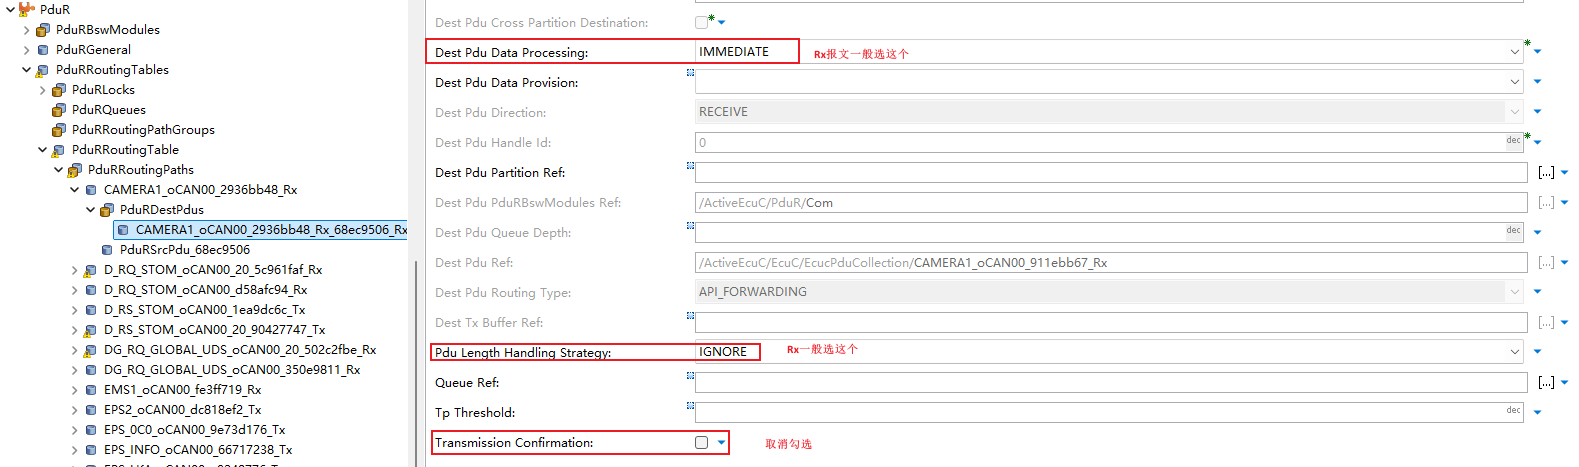Screen dimensions: 1579x467
Task: Click Dest Pdu Queue Depth field
Action: tap(1109, 232)
